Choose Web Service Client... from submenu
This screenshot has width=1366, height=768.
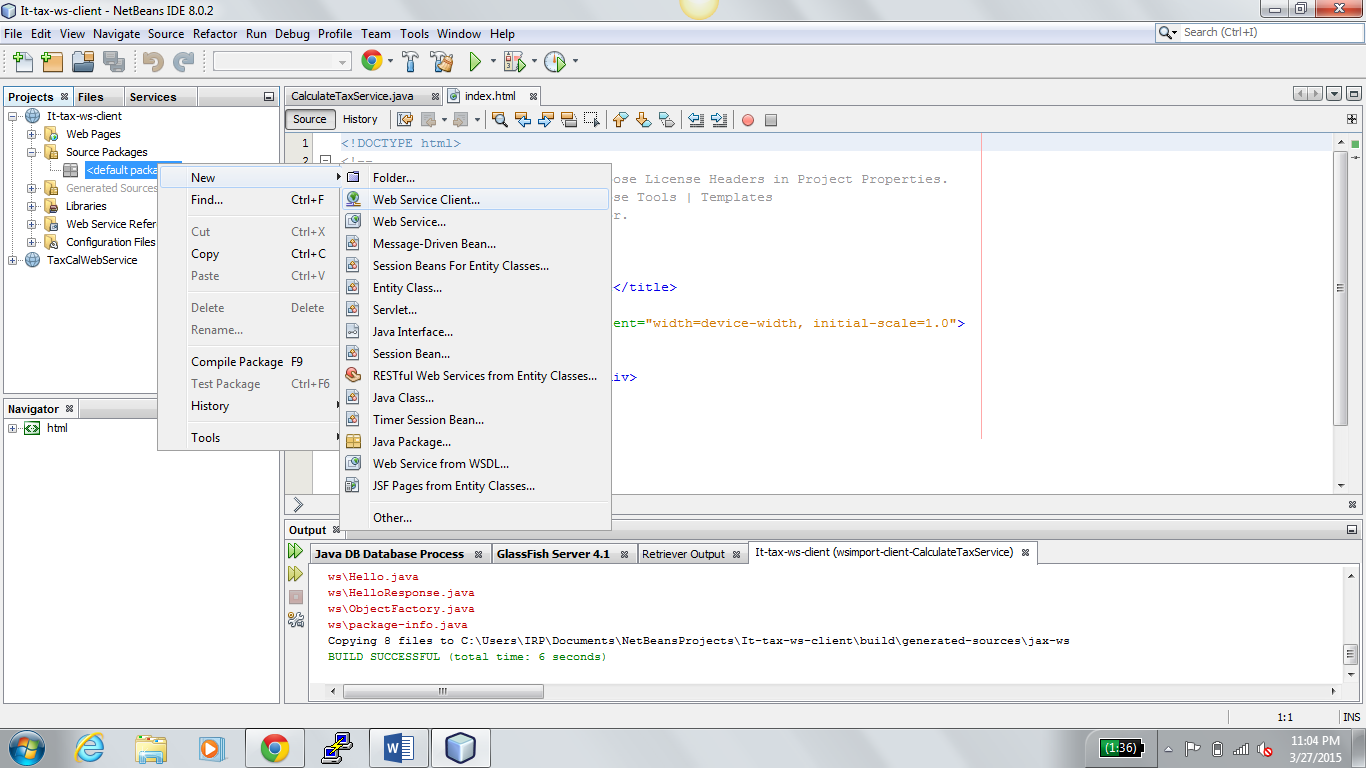click(475, 200)
